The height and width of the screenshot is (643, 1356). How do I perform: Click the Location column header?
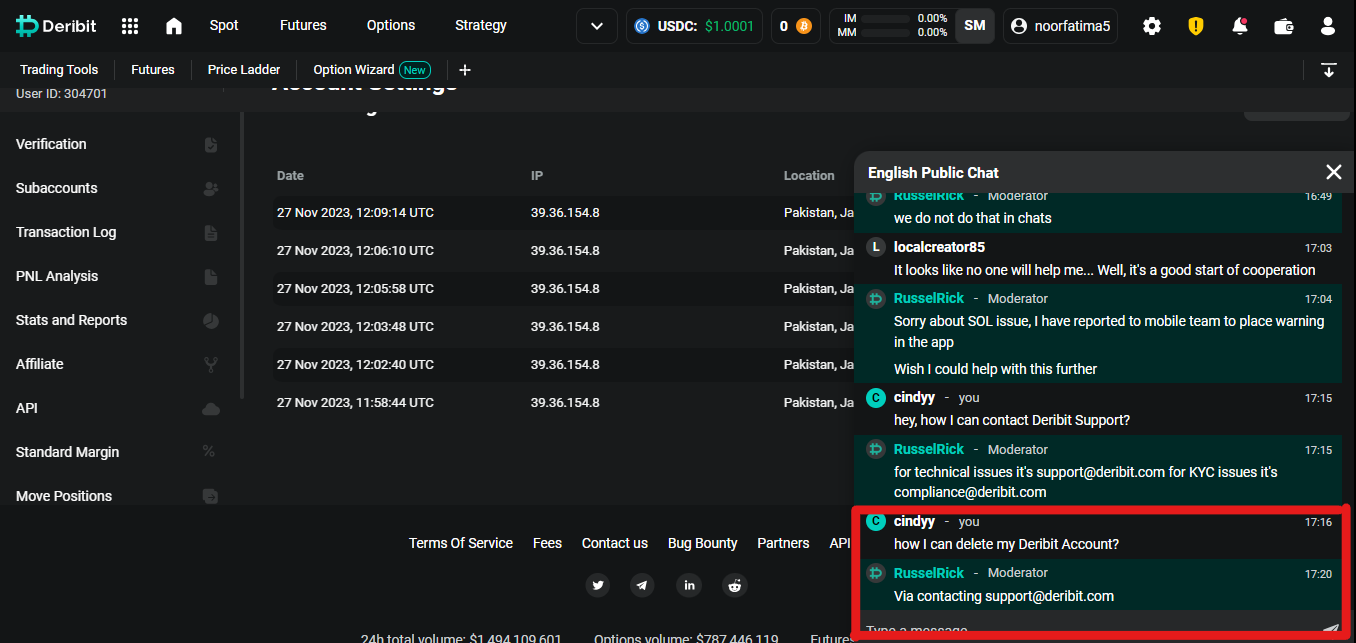(x=809, y=176)
